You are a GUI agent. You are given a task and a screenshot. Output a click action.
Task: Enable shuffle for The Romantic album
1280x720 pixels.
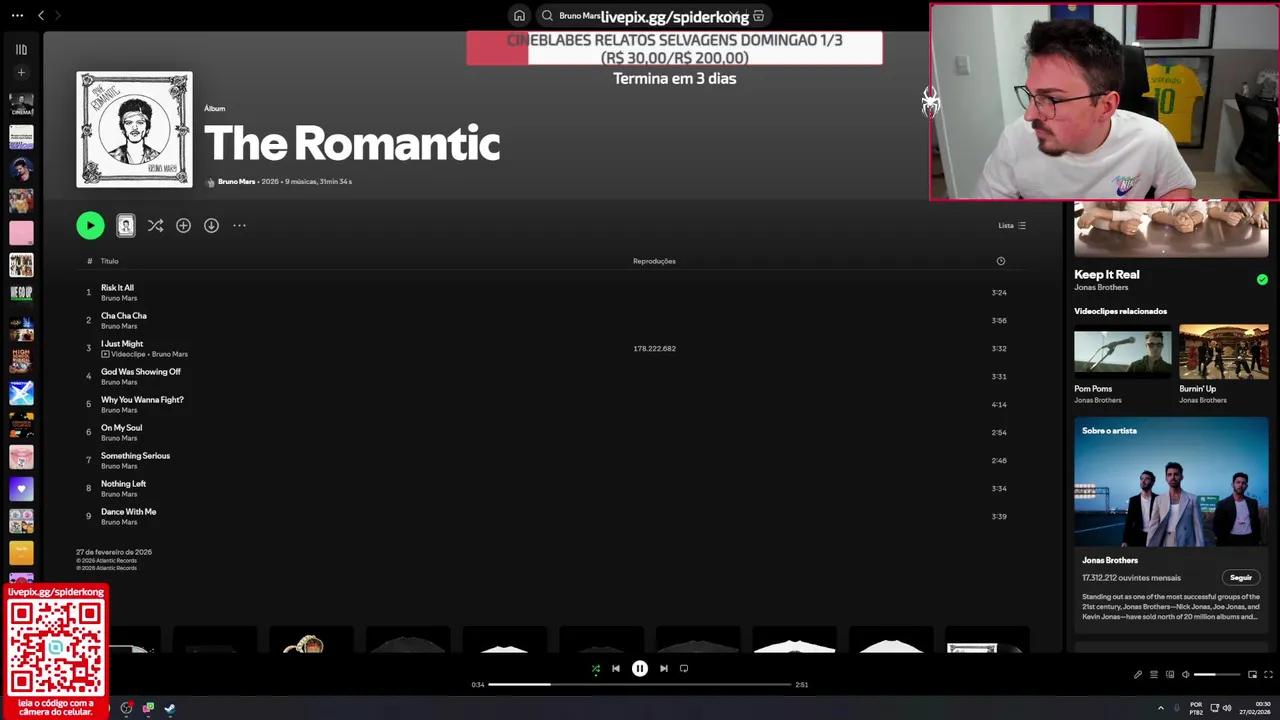pyautogui.click(x=155, y=226)
